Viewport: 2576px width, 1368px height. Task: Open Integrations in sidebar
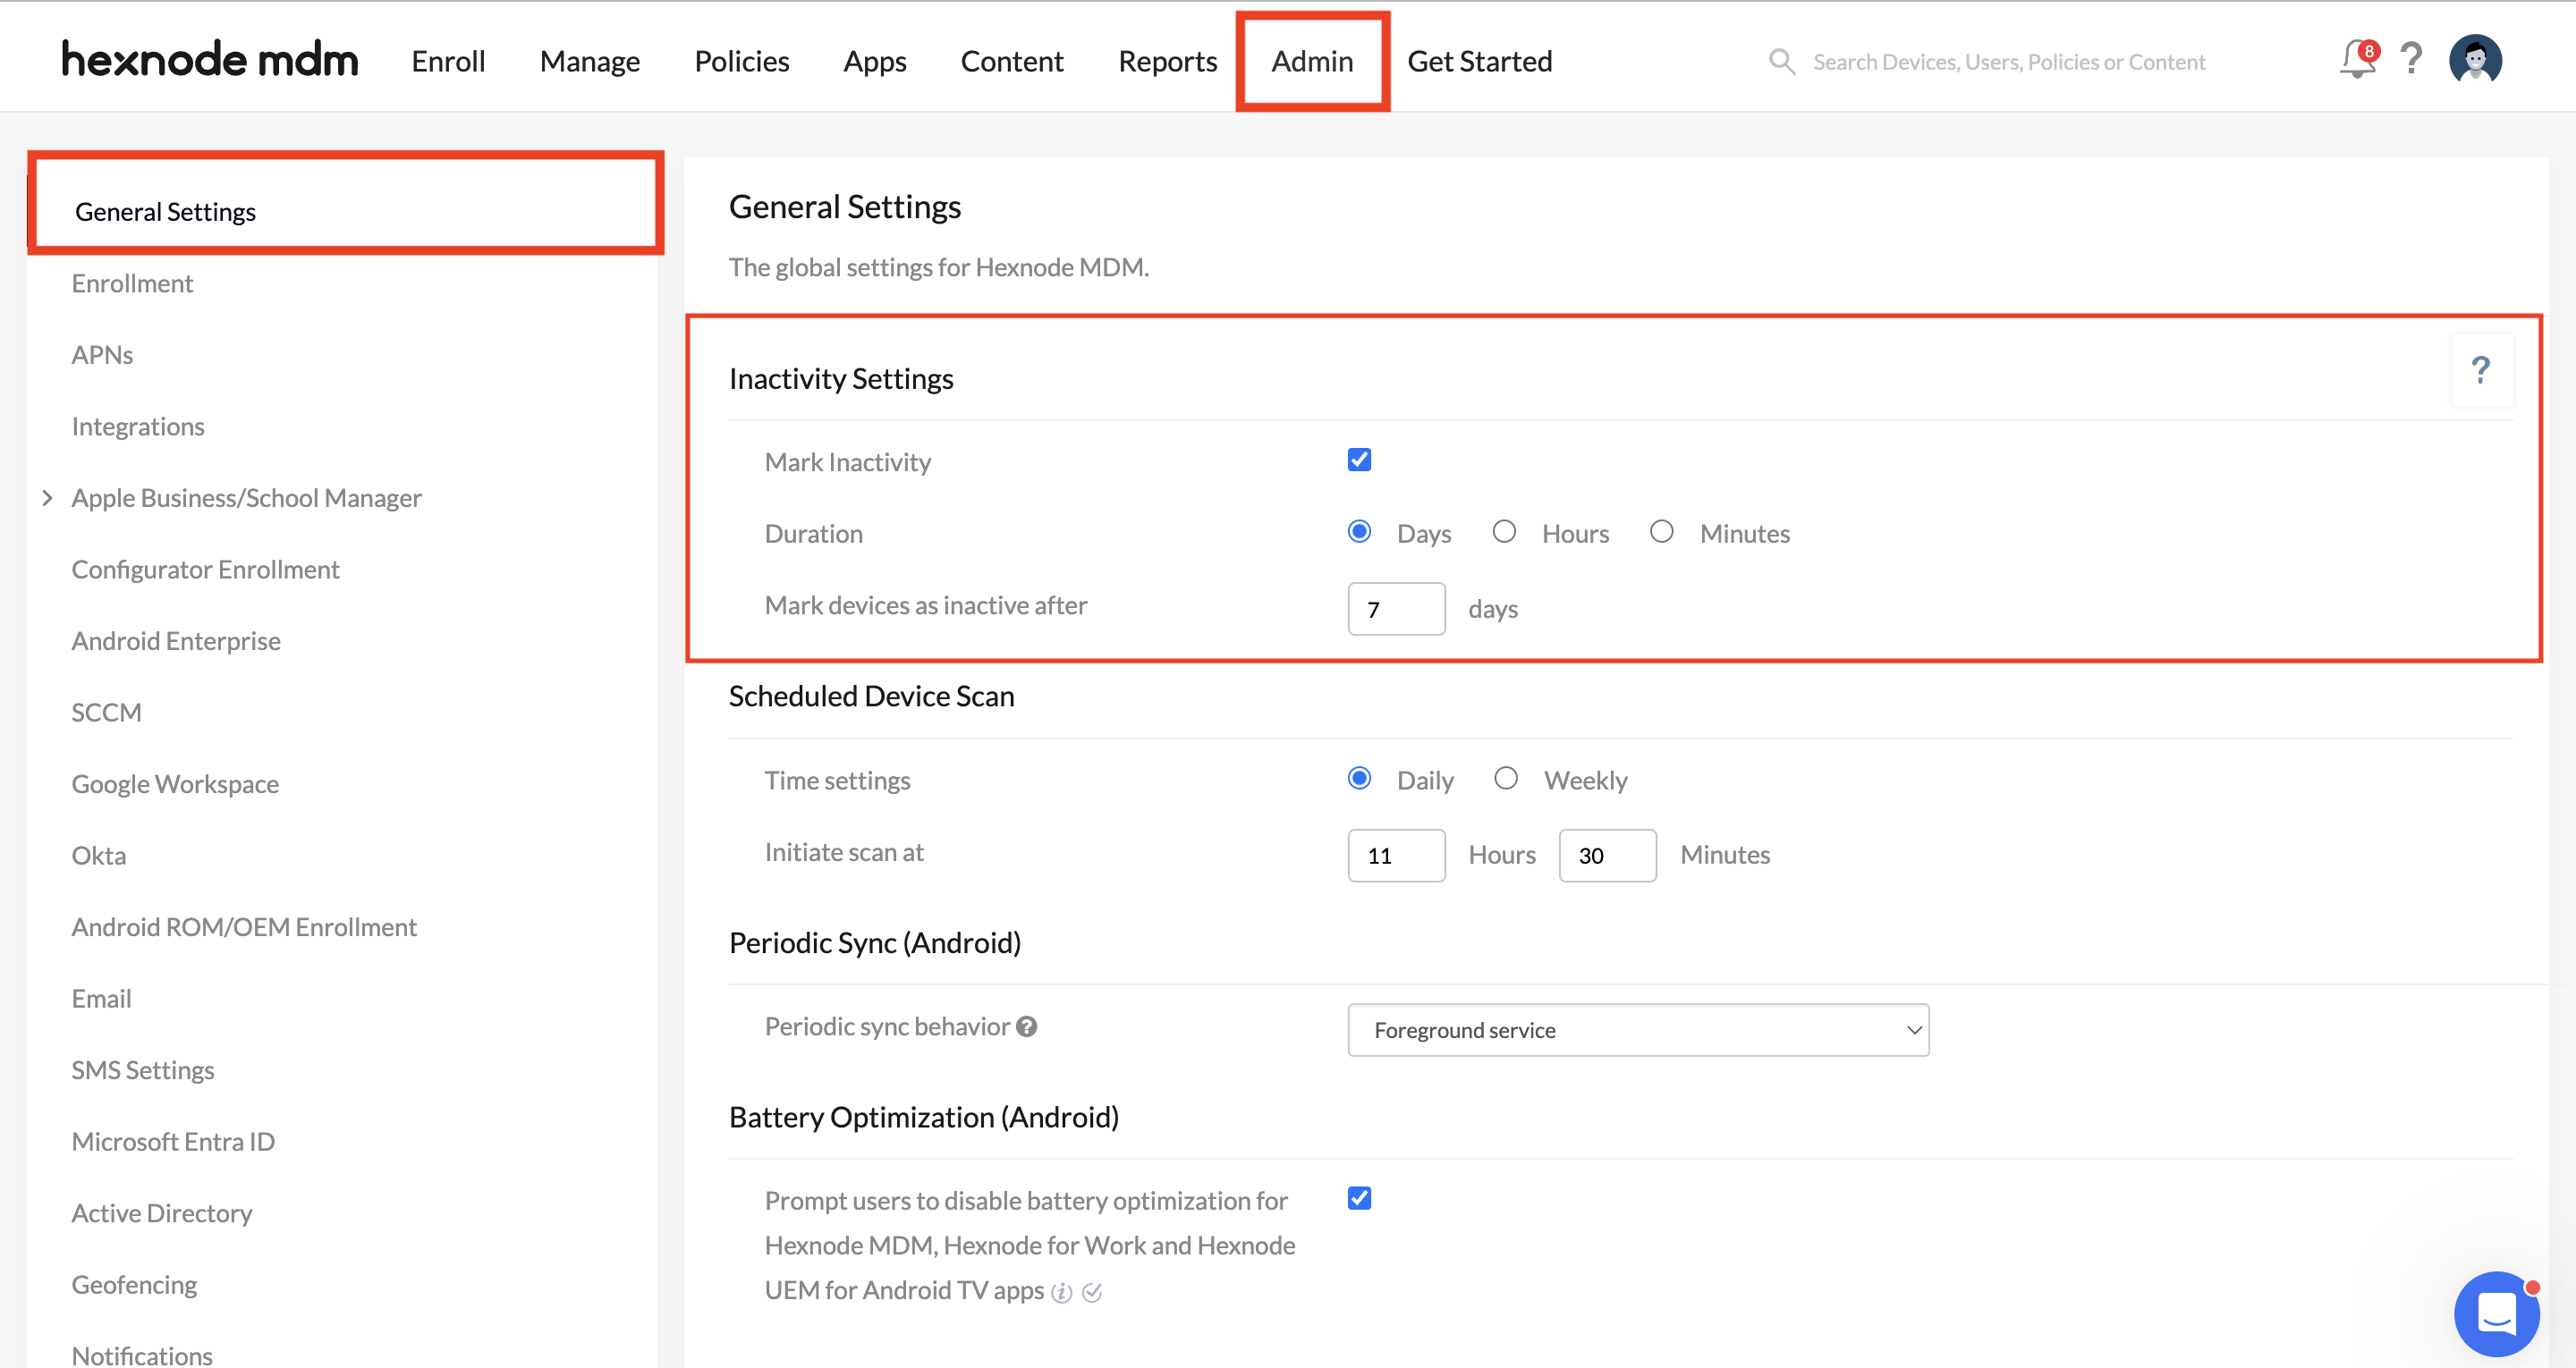pyautogui.click(x=138, y=426)
